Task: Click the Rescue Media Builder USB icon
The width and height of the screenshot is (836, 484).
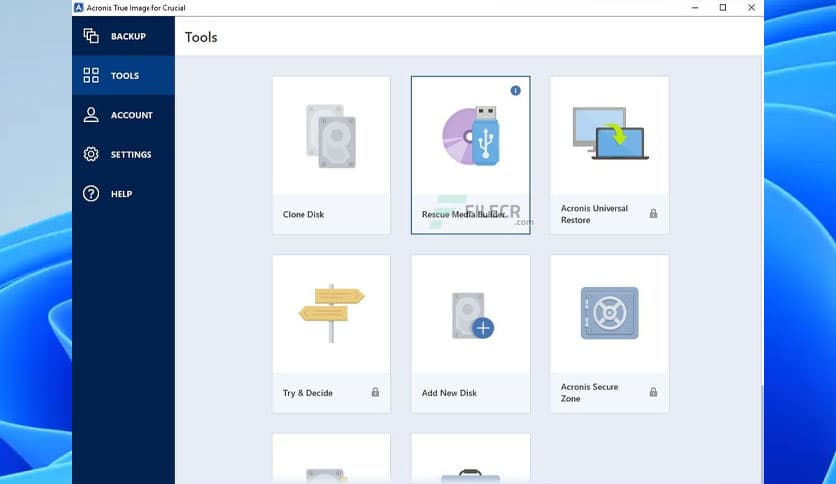Action: [x=471, y=136]
